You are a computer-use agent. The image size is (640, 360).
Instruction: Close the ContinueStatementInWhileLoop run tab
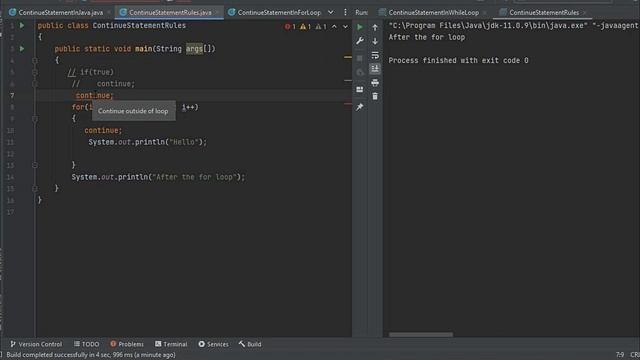(x=484, y=13)
